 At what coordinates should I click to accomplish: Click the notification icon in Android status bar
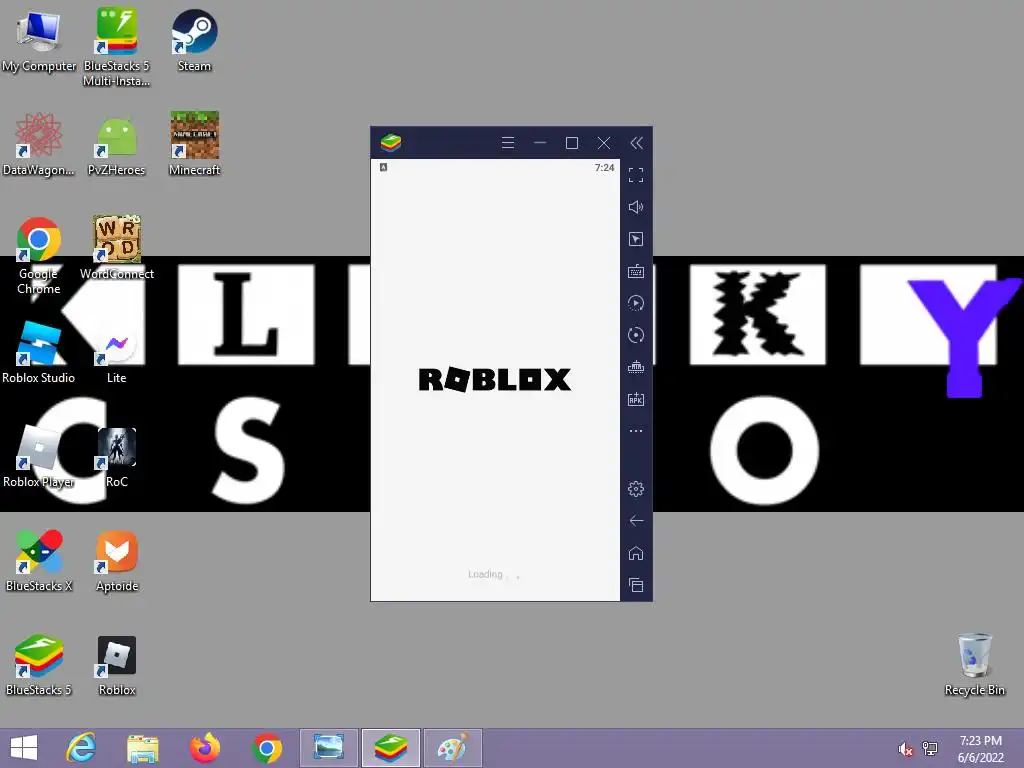[384, 167]
